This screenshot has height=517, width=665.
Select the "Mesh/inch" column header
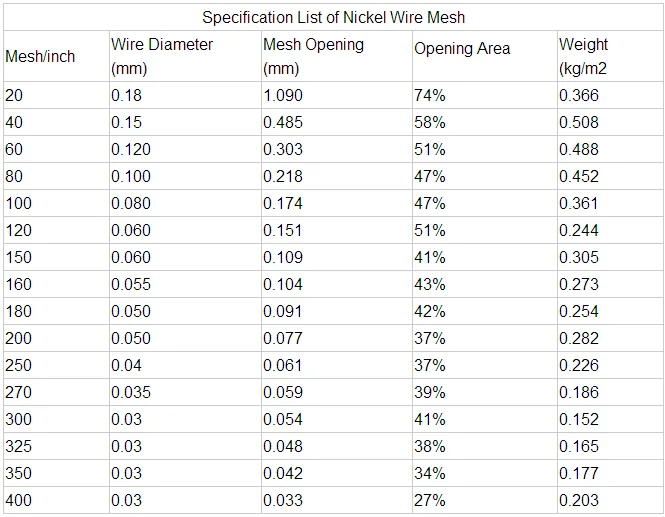[x=40, y=56]
